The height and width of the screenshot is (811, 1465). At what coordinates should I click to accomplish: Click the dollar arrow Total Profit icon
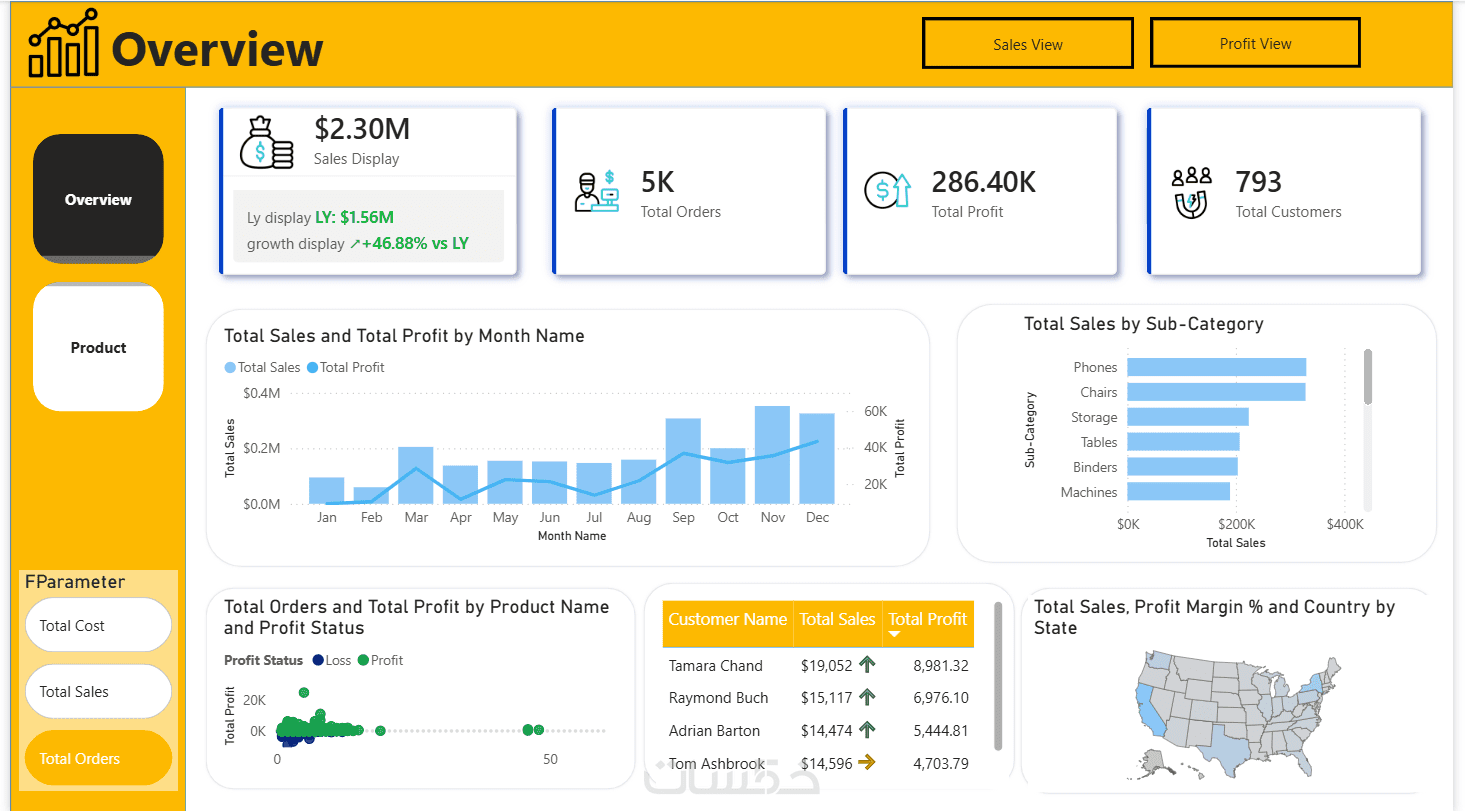888,190
